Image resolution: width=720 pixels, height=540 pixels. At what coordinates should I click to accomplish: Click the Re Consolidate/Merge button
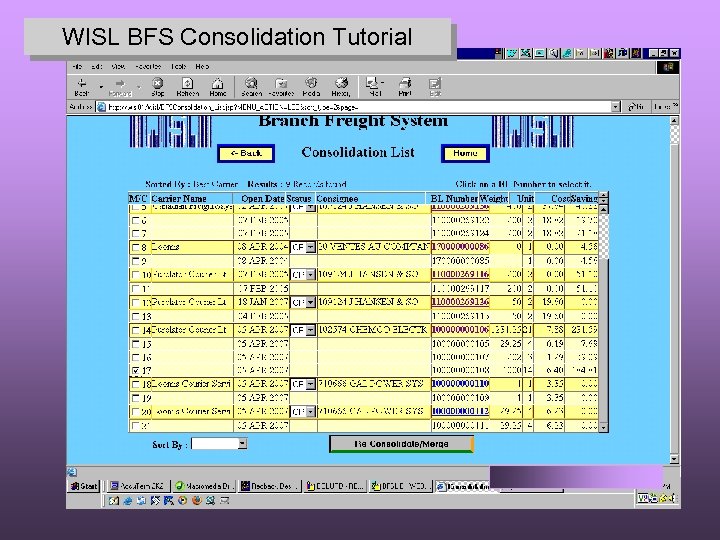(401, 444)
